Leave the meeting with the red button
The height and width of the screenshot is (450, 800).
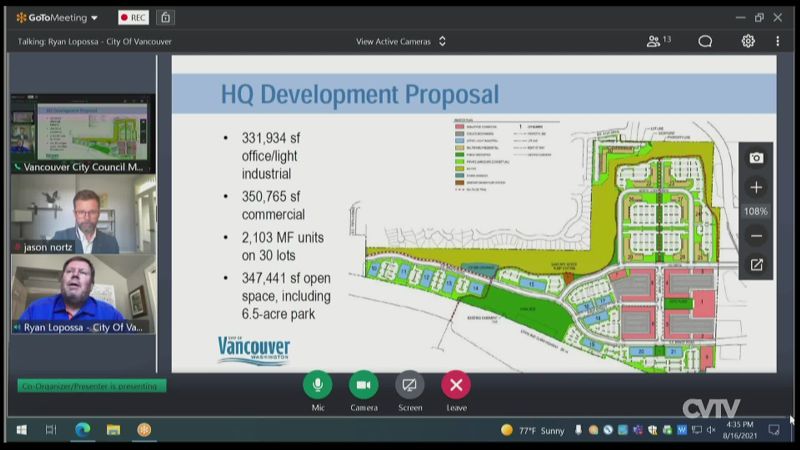(456, 385)
